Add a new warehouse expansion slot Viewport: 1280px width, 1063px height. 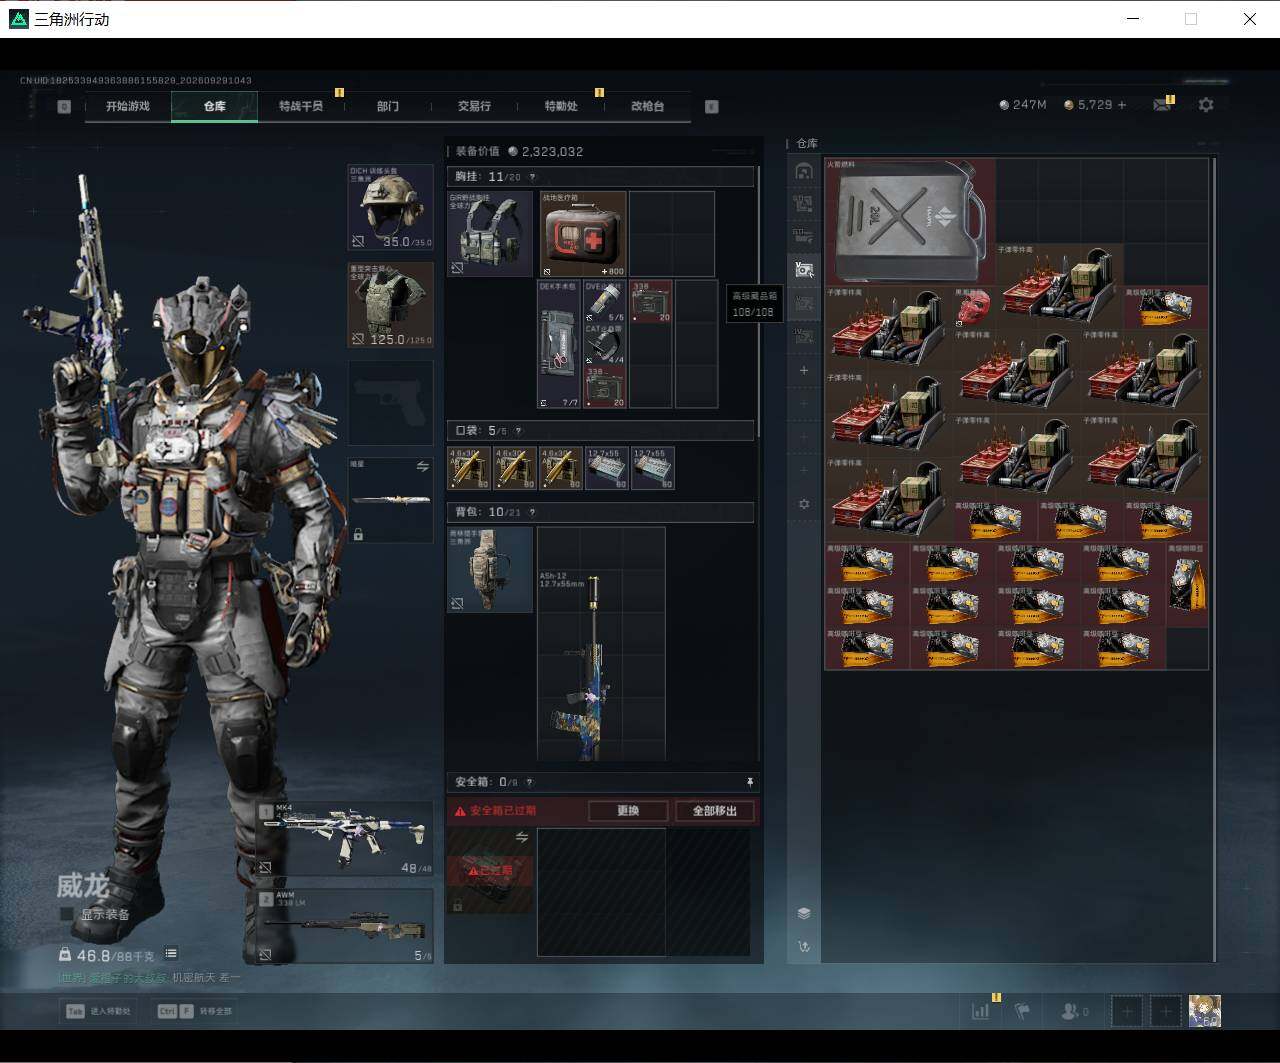point(804,370)
